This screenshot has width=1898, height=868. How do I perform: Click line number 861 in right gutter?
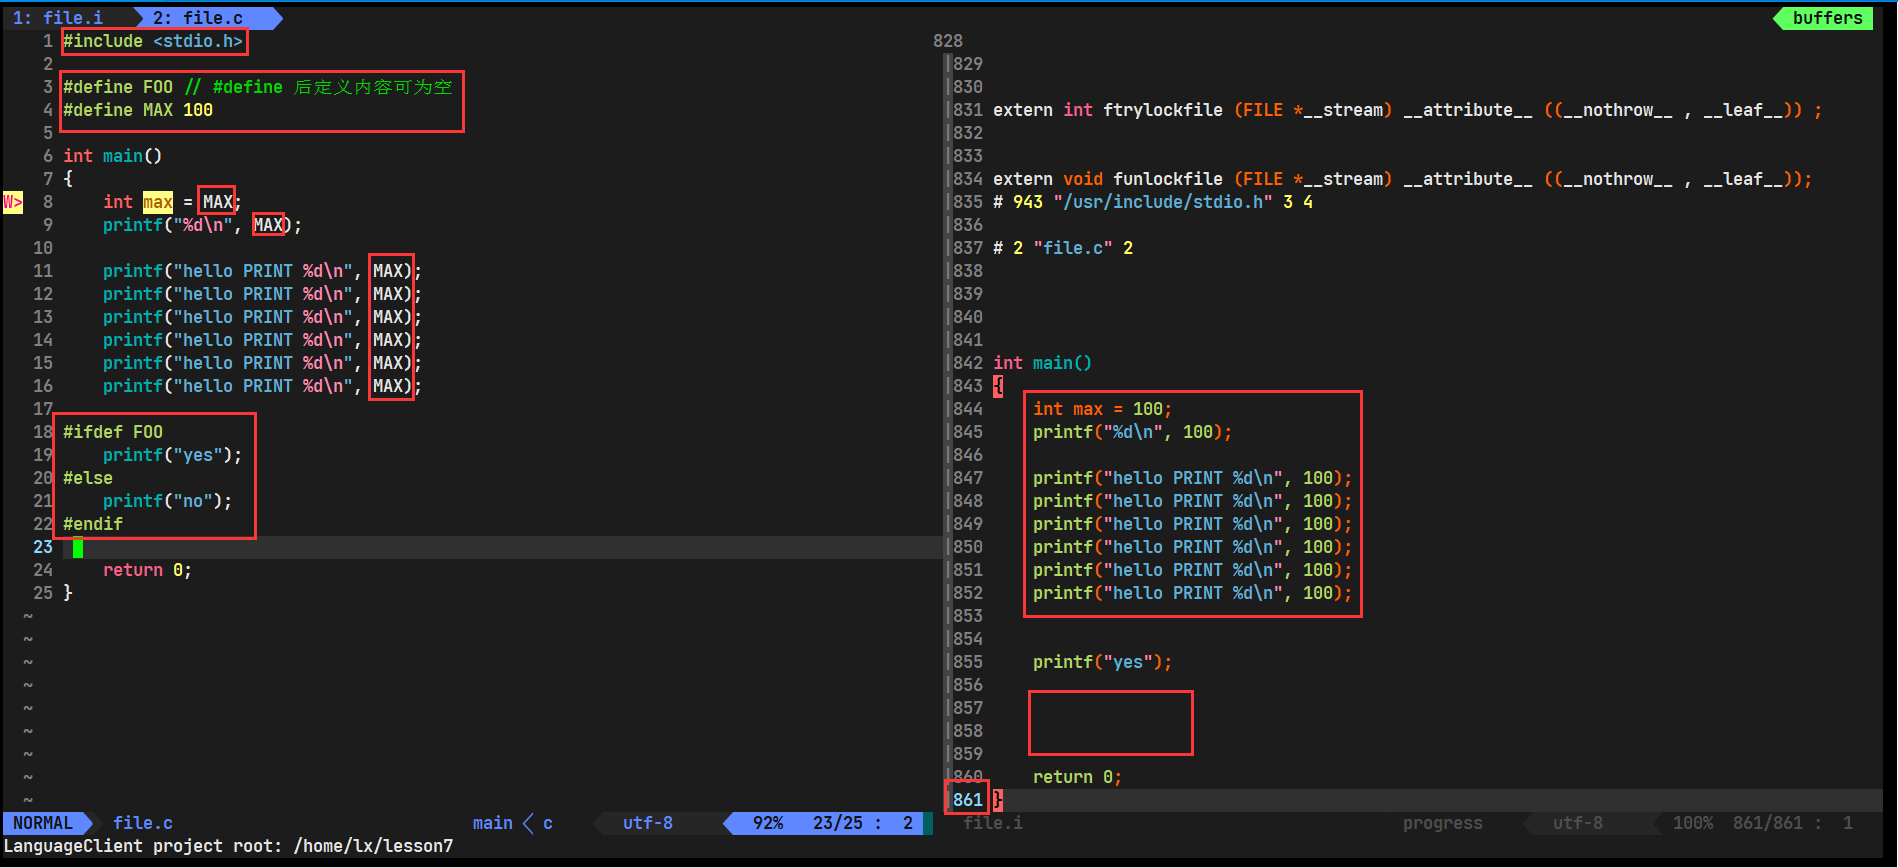coord(968,800)
